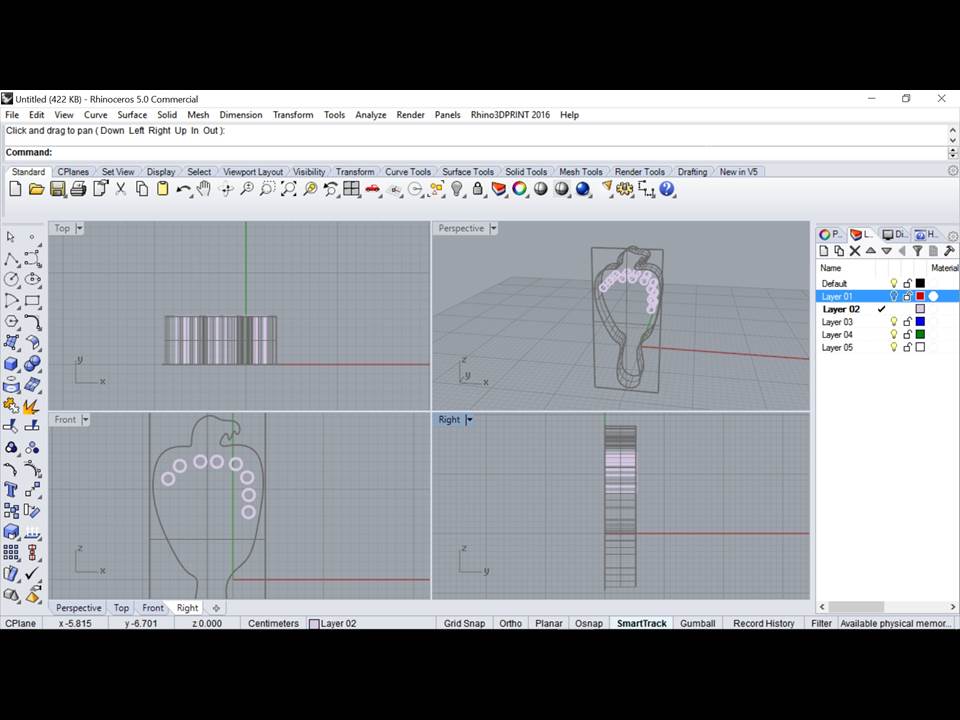Click the Help question mark icon
The height and width of the screenshot is (720, 960).
coord(667,189)
